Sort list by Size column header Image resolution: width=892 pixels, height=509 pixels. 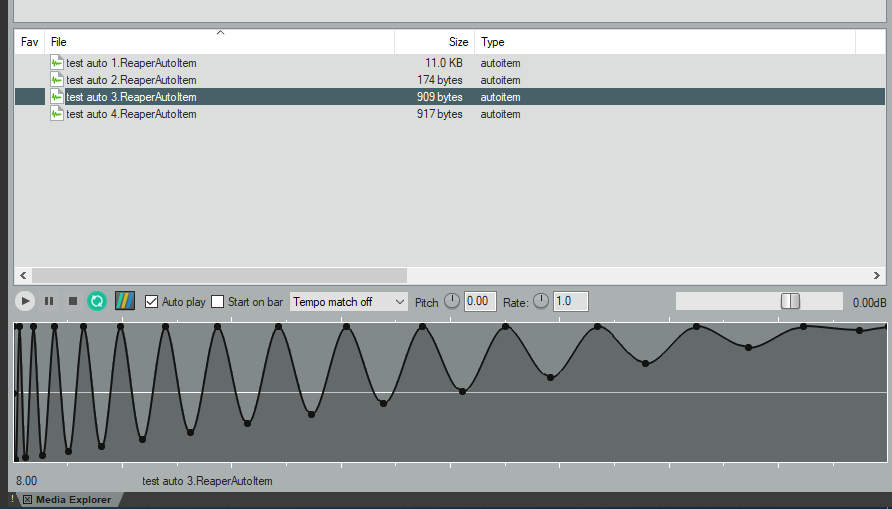(x=435, y=42)
